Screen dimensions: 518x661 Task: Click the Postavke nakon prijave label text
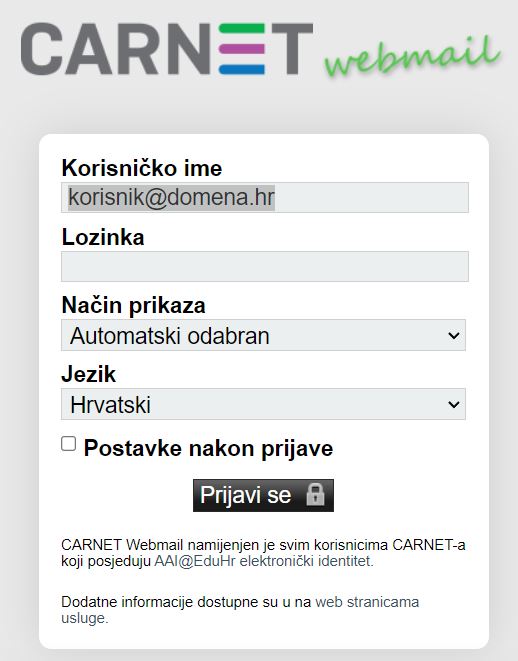pos(208,448)
